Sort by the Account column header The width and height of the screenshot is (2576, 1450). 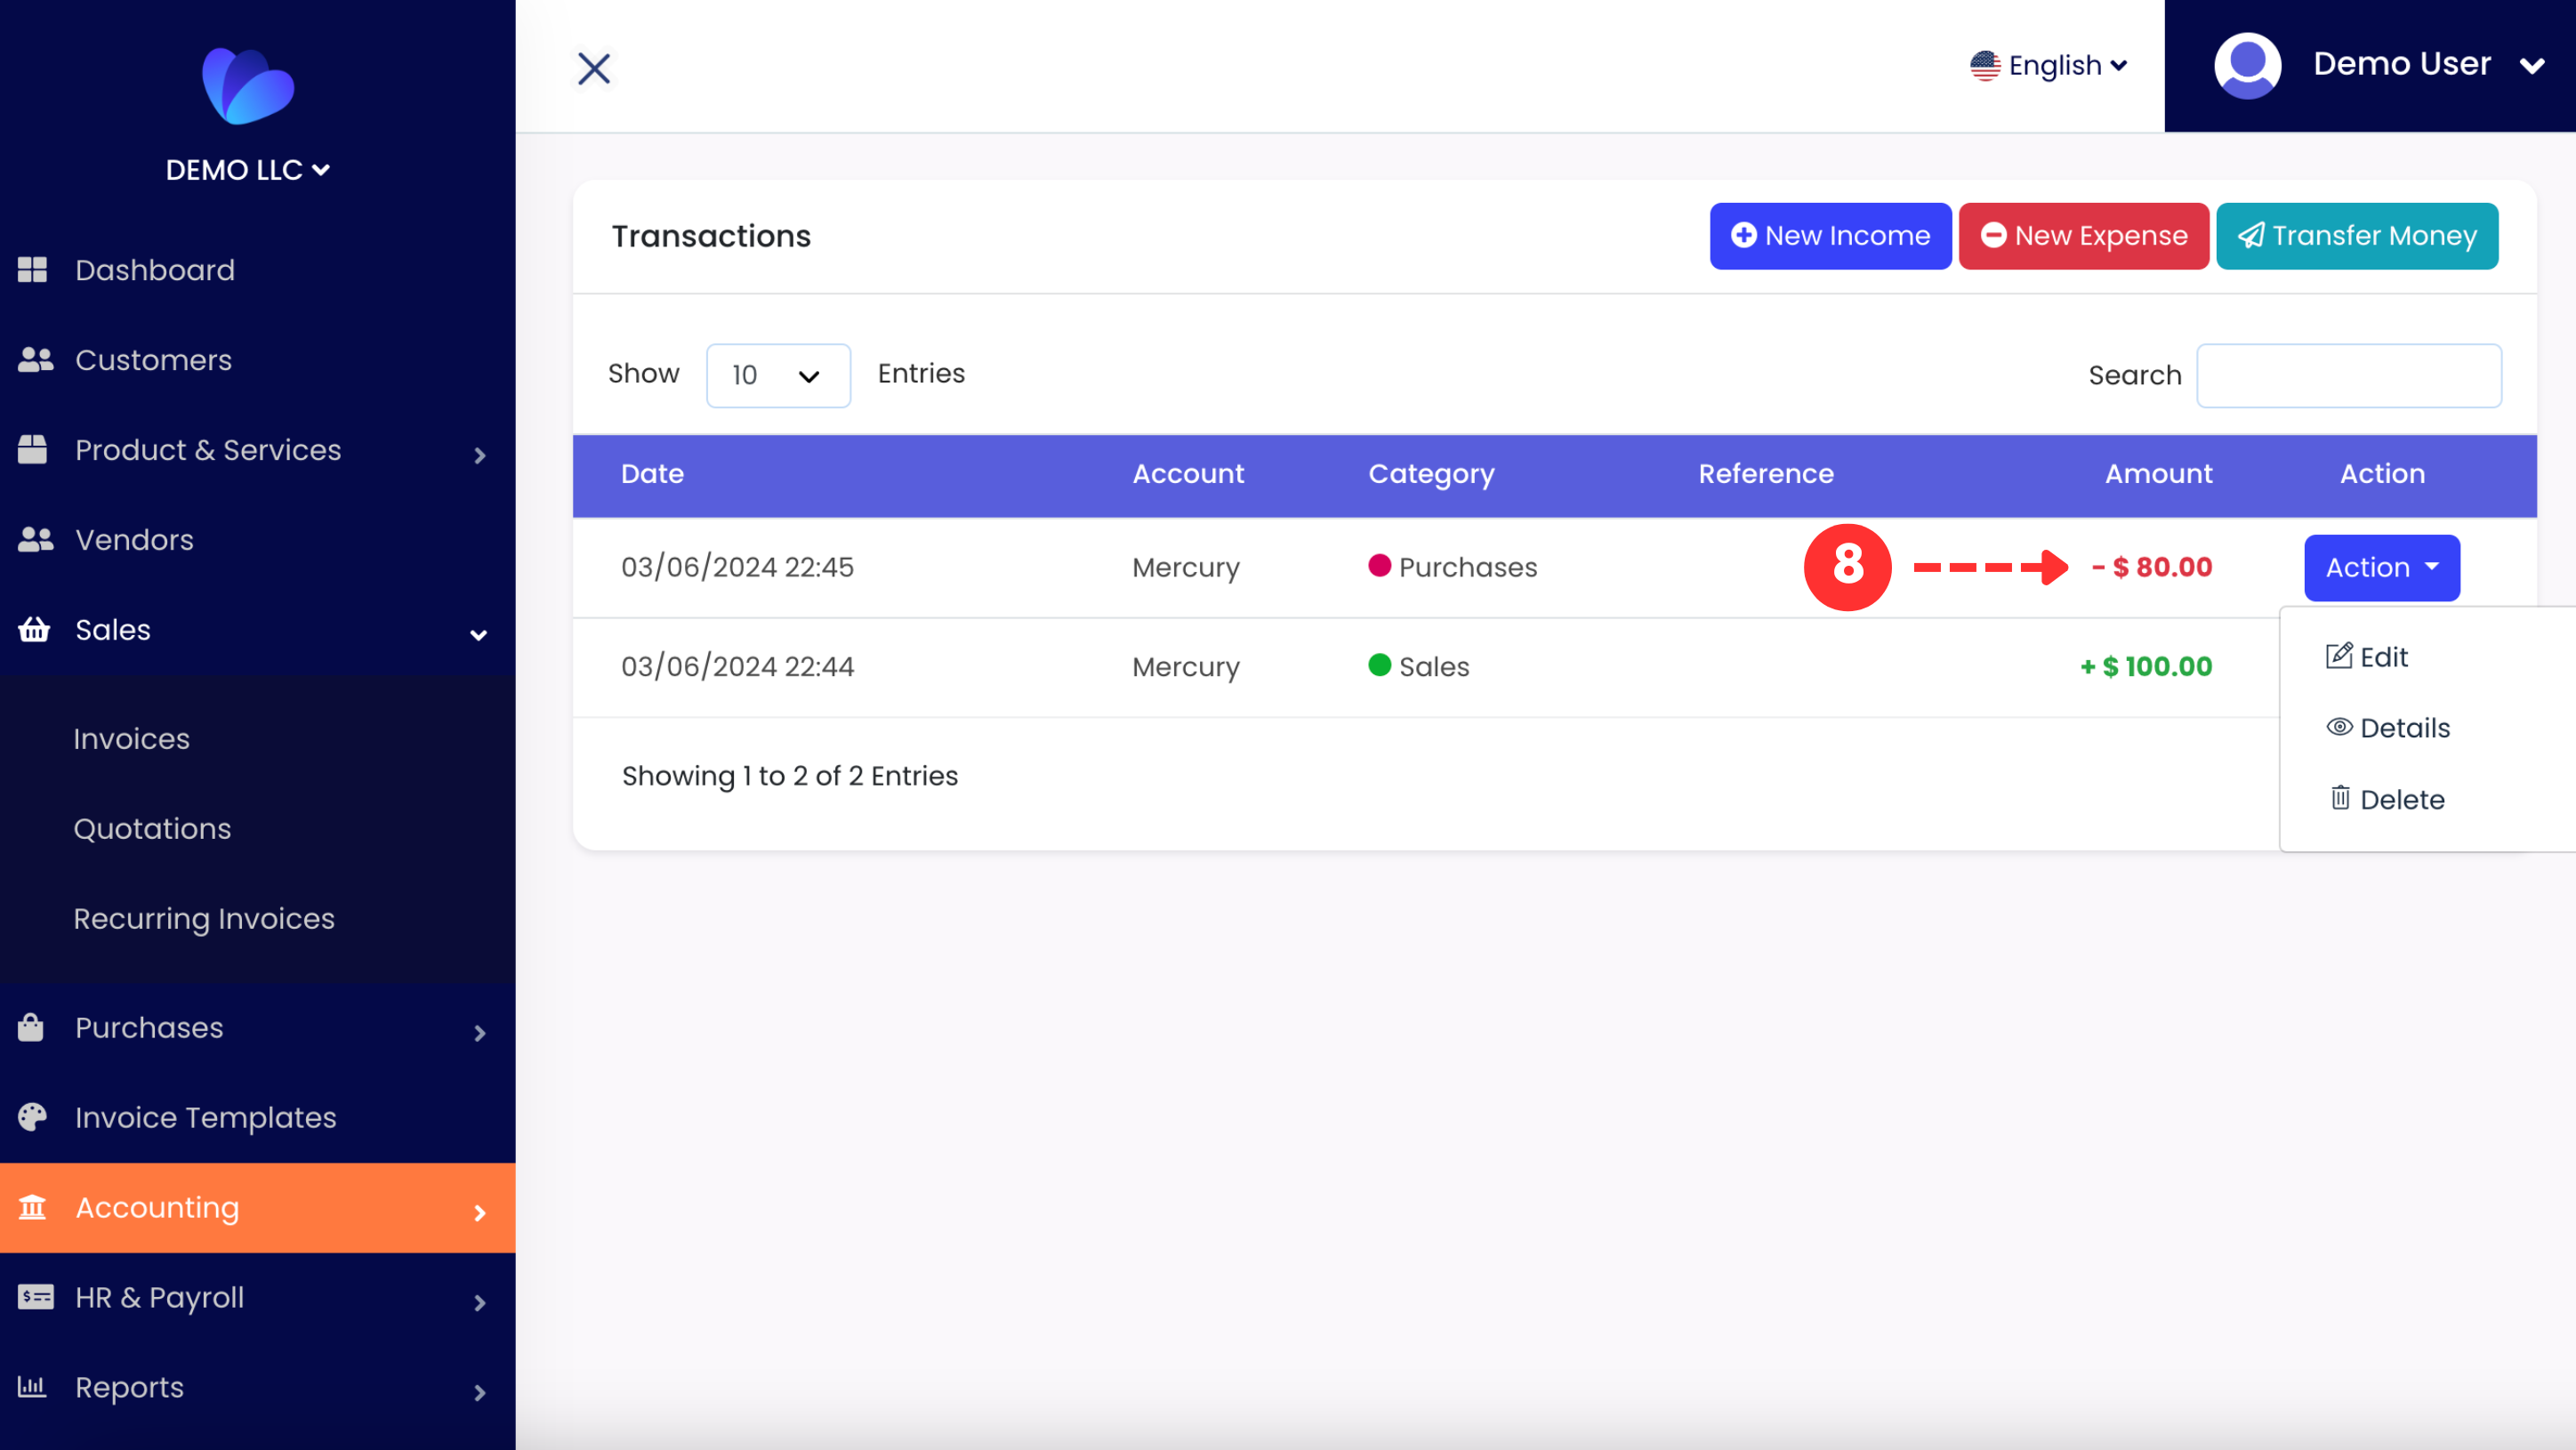(1188, 473)
